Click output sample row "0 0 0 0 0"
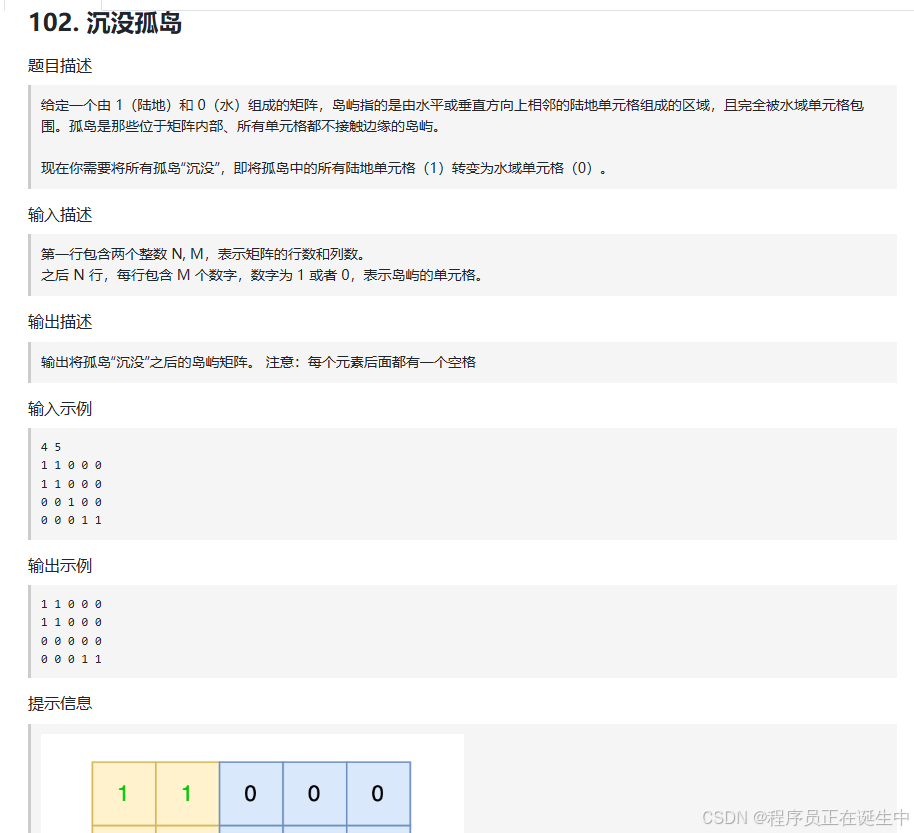This screenshot has height=833, width=914. click(71, 641)
